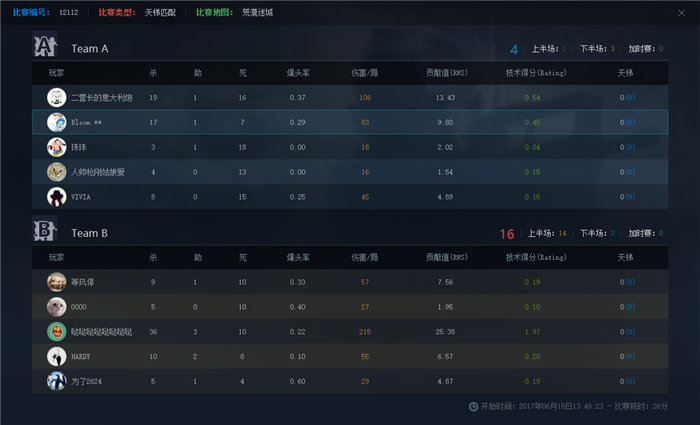The width and height of the screenshot is (700, 425).
Task: Sort Team A by 爆头率 column
Action: [297, 73]
